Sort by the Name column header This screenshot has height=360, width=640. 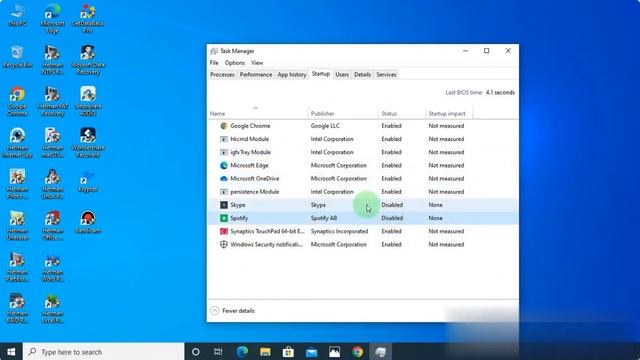pos(258,113)
